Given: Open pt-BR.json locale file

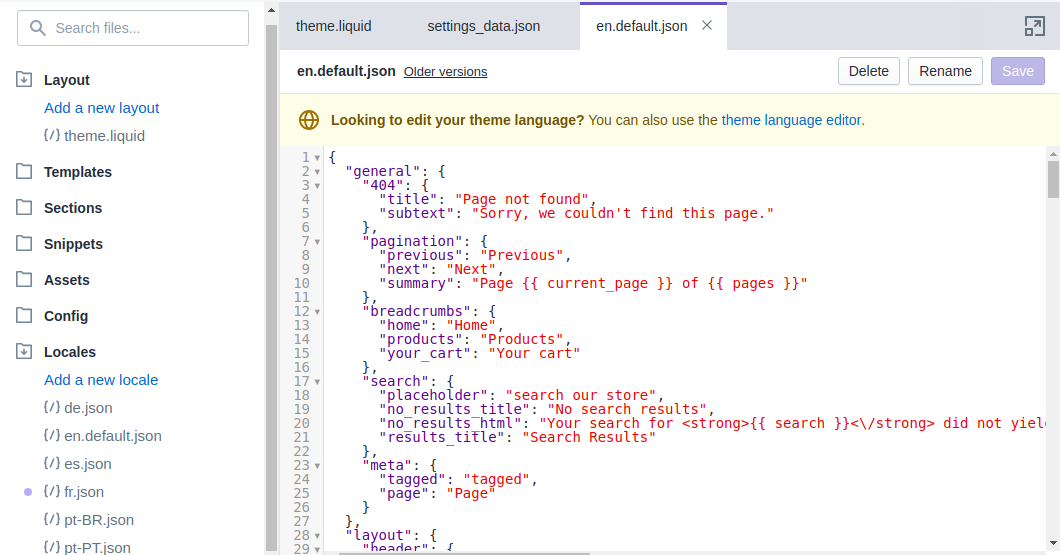Looking at the screenshot, I should [99, 520].
